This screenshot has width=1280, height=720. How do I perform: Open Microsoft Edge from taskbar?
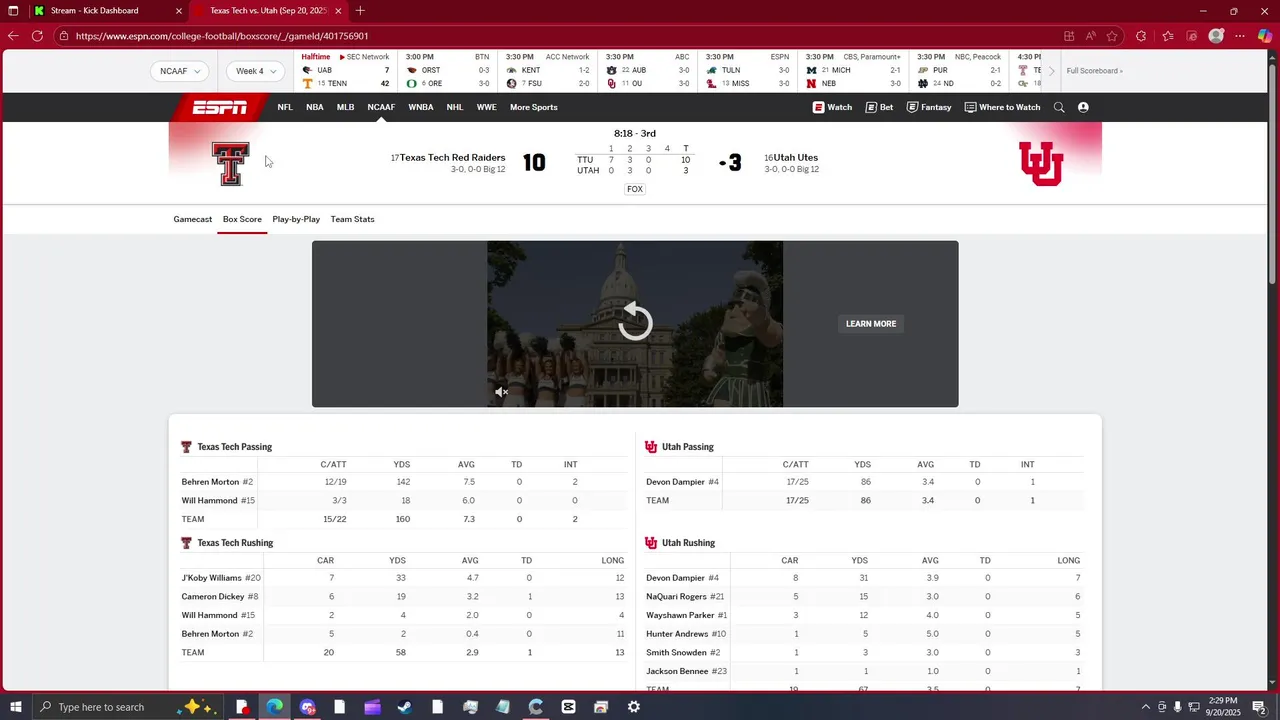tap(274, 707)
